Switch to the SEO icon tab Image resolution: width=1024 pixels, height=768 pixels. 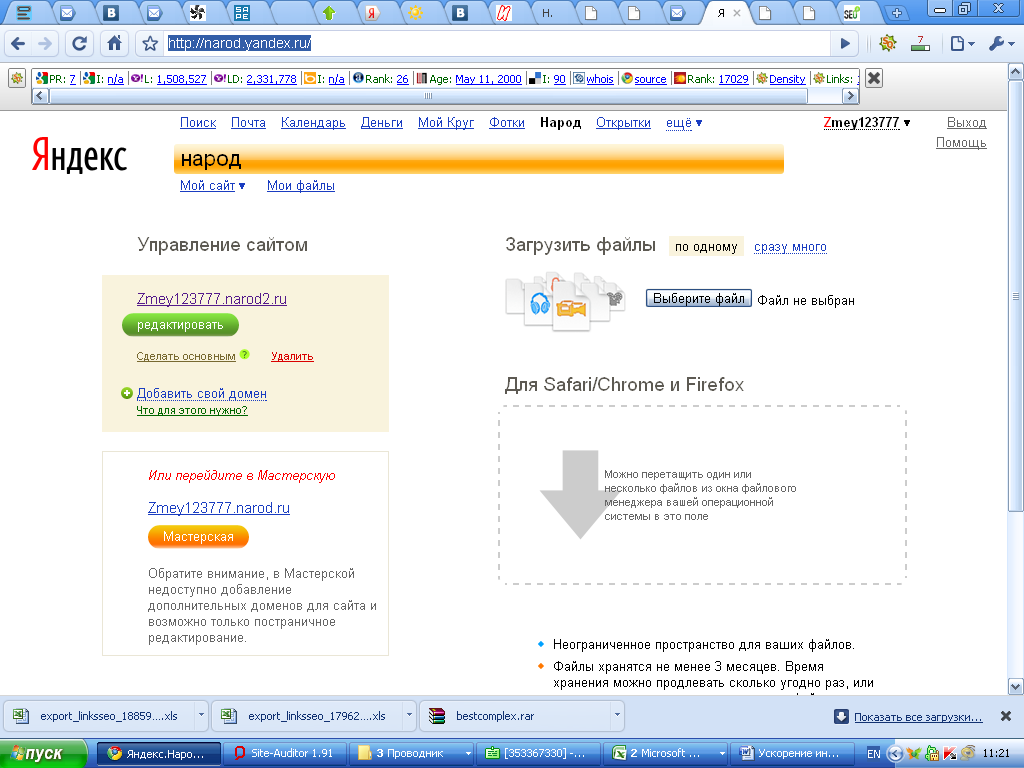coord(851,12)
